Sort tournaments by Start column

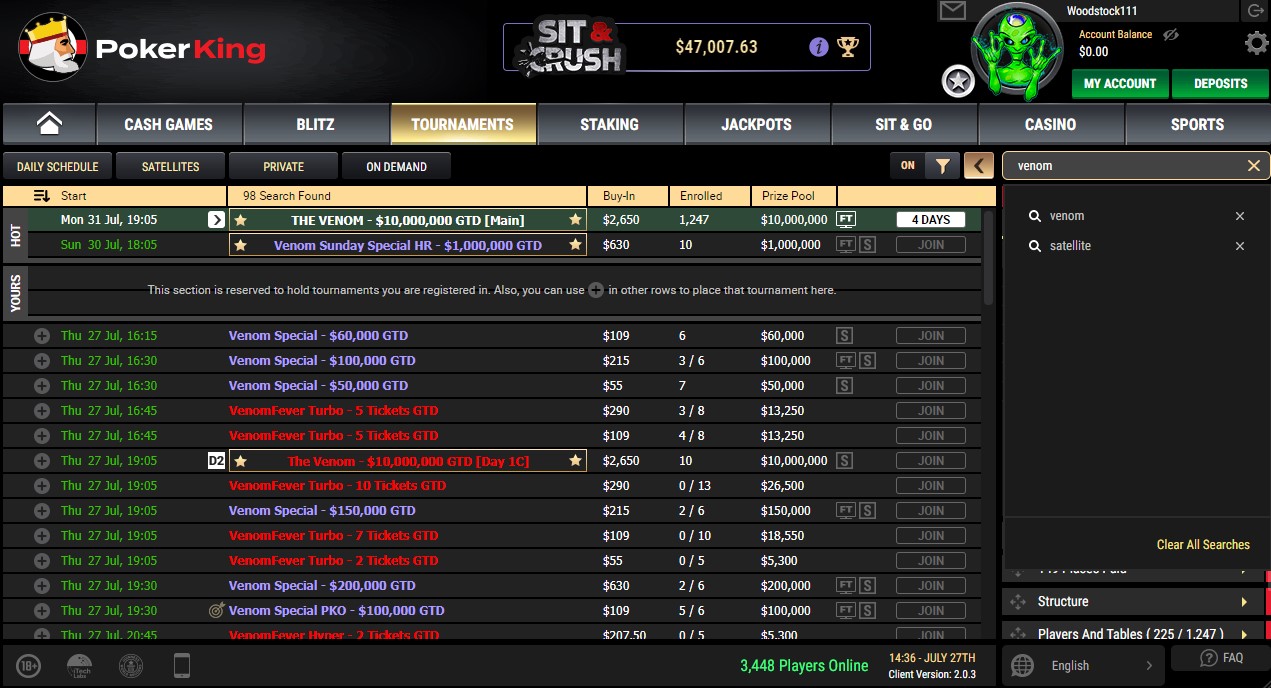tap(115, 196)
